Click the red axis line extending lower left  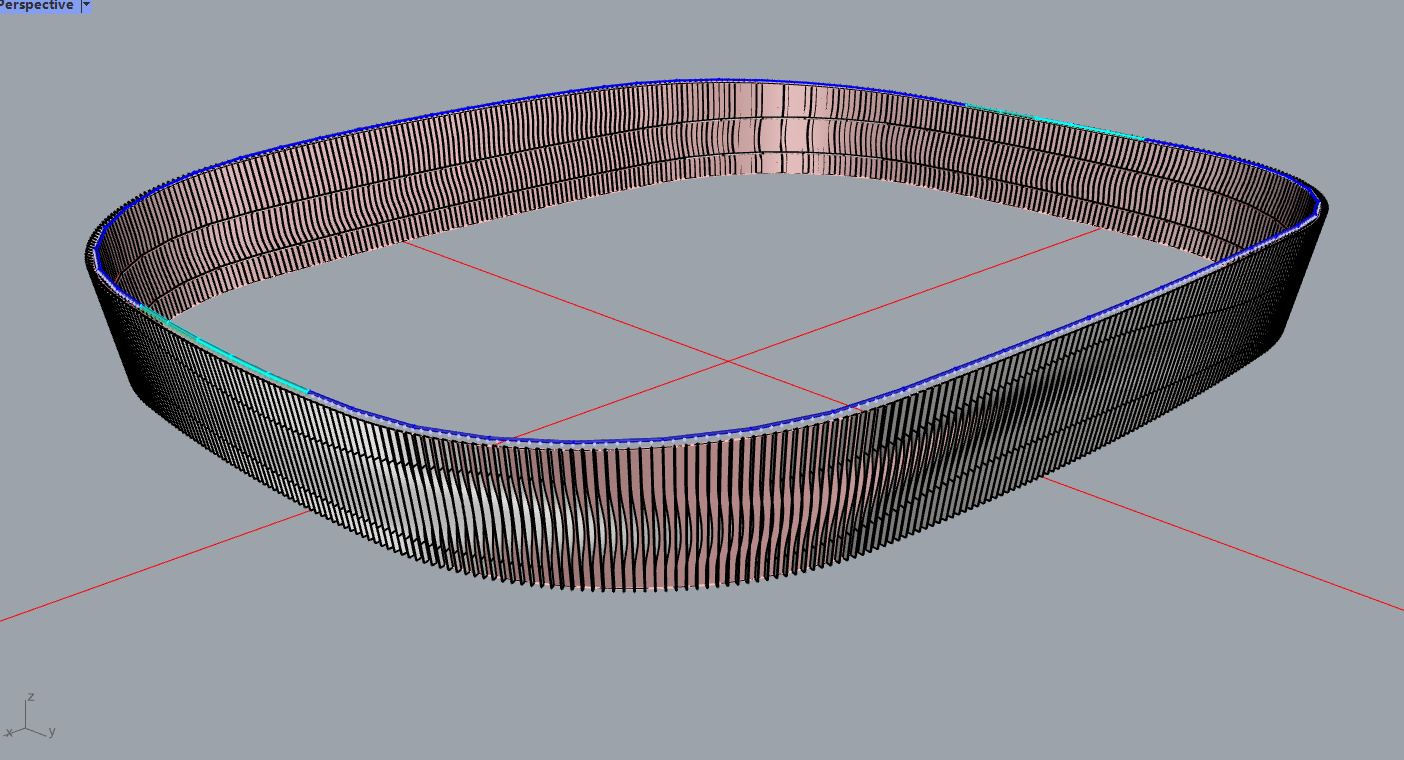(x=150, y=567)
